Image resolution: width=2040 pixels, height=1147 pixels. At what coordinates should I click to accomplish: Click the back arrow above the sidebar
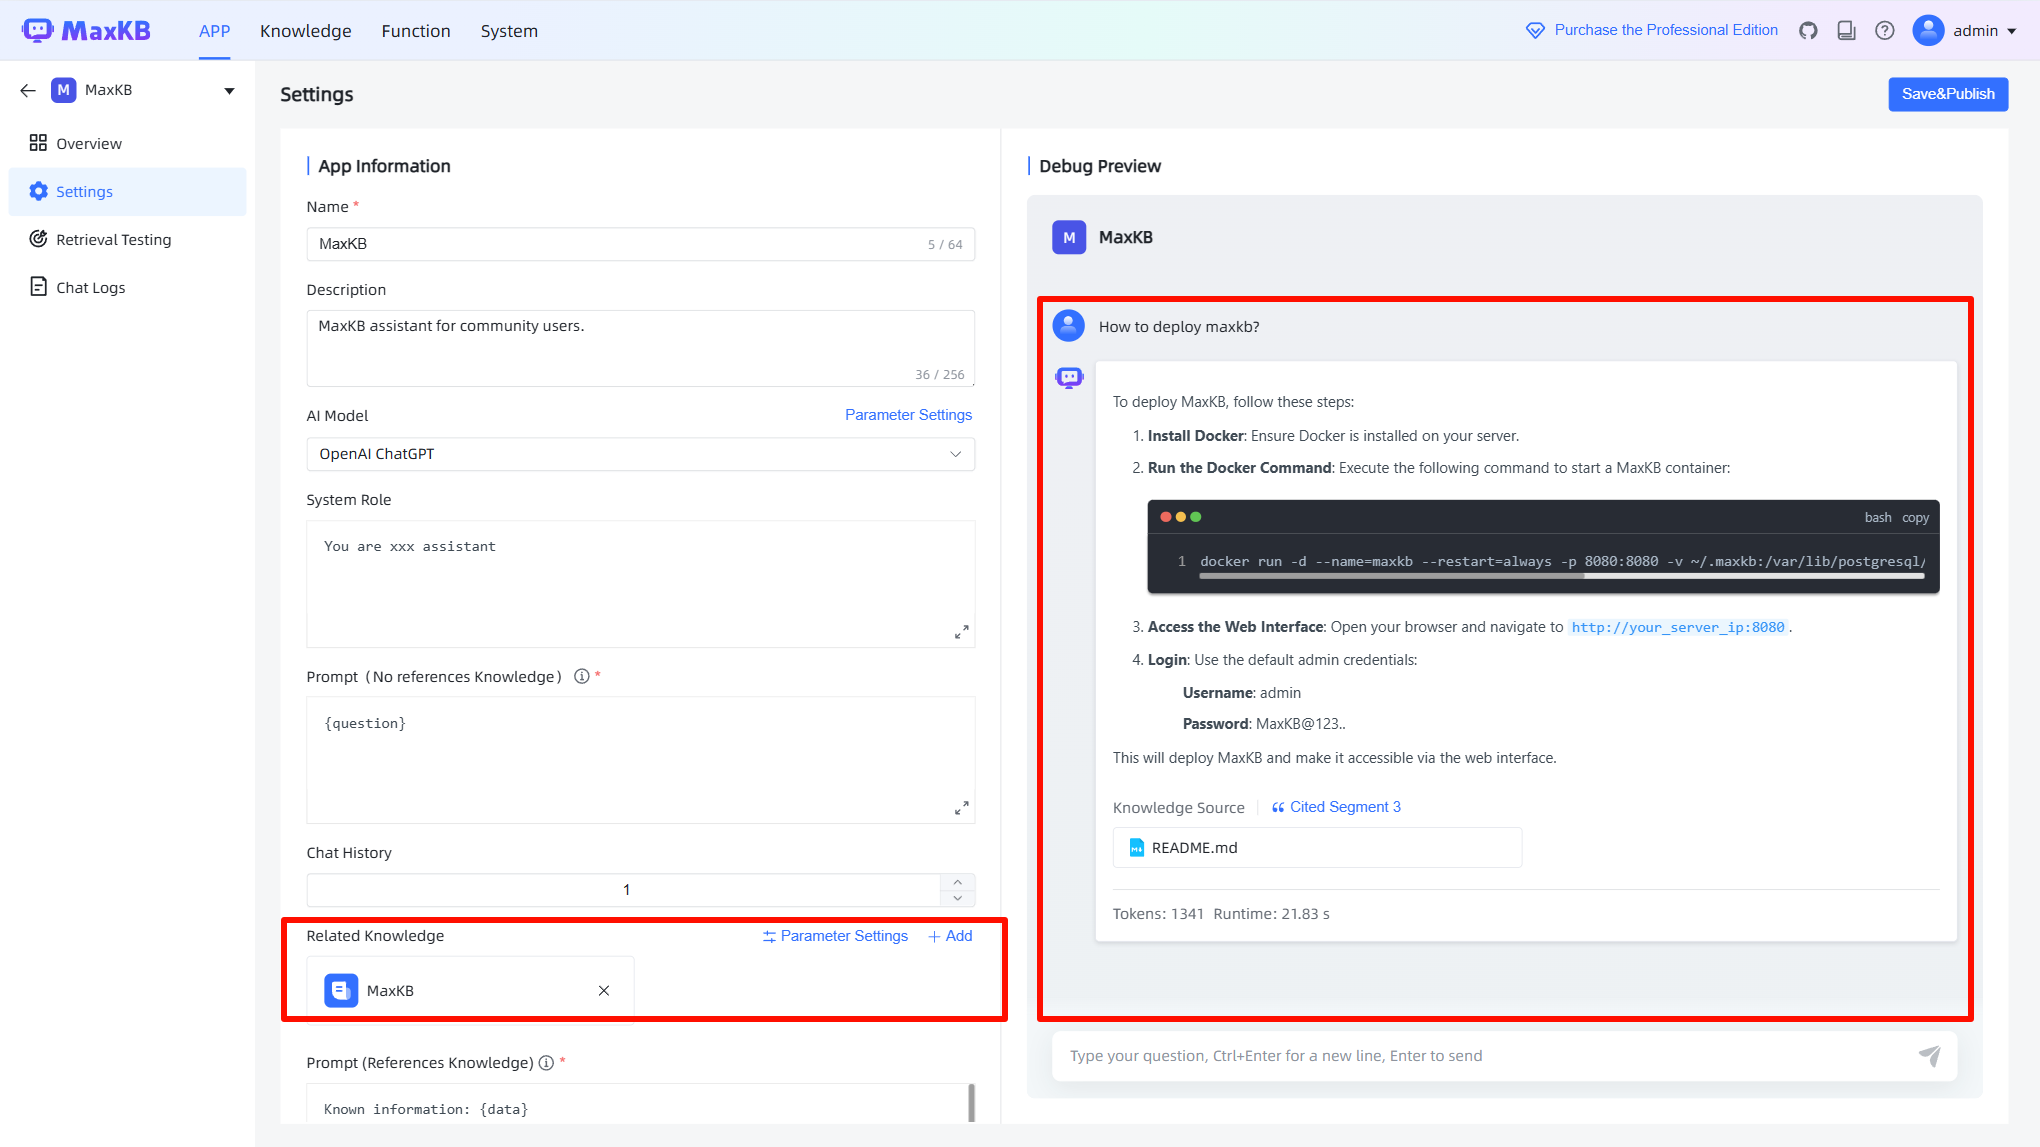[27, 90]
